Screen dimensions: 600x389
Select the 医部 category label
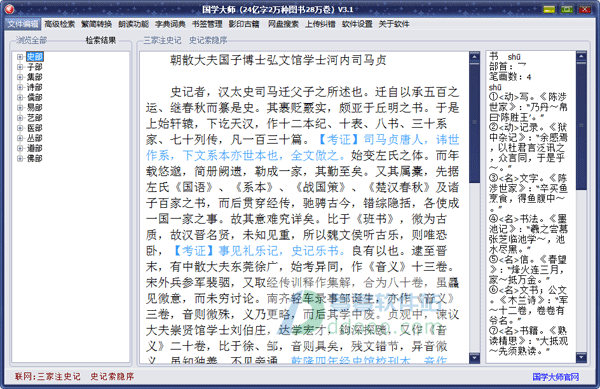point(34,128)
